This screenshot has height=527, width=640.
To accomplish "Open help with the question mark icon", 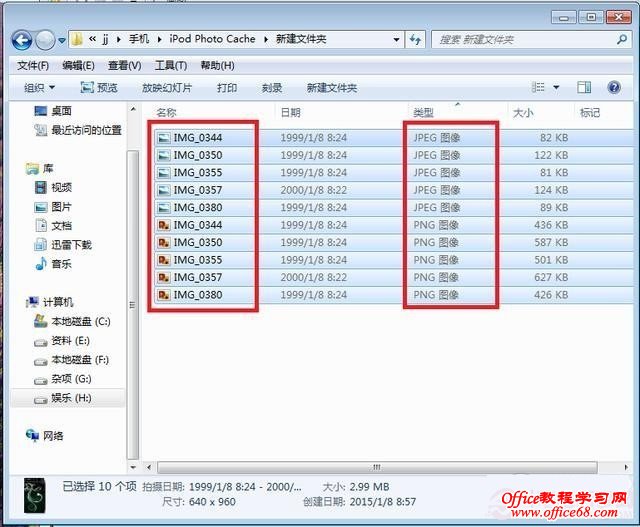I will [x=614, y=87].
